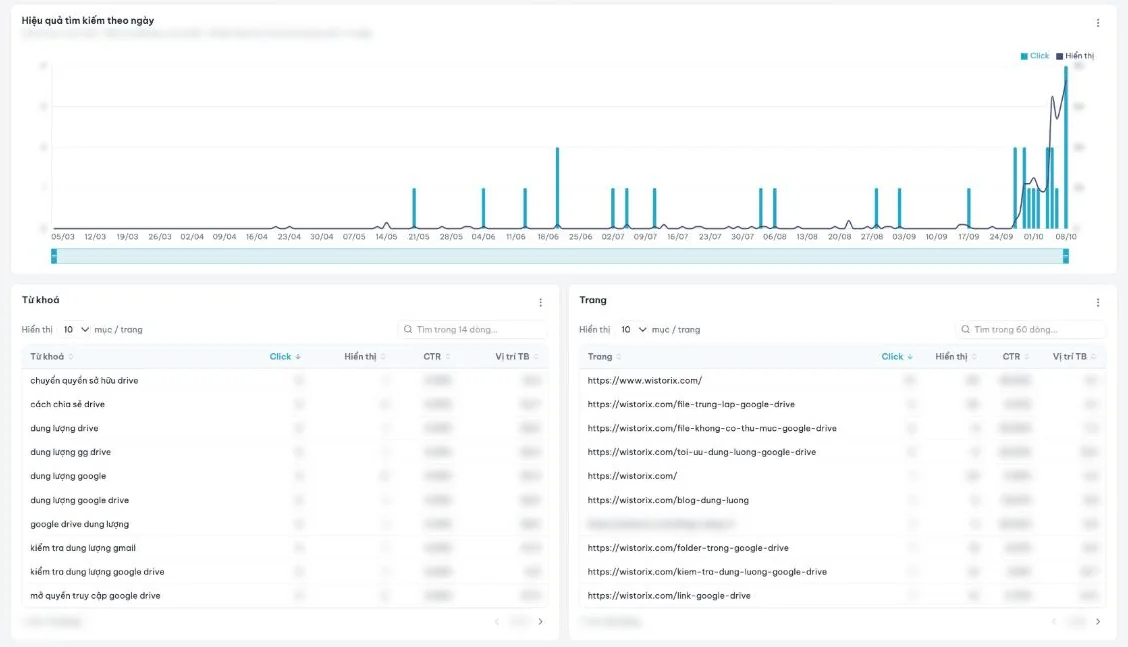
Task: Sort page table by Vị trí TB column
Action: pos(1074,356)
